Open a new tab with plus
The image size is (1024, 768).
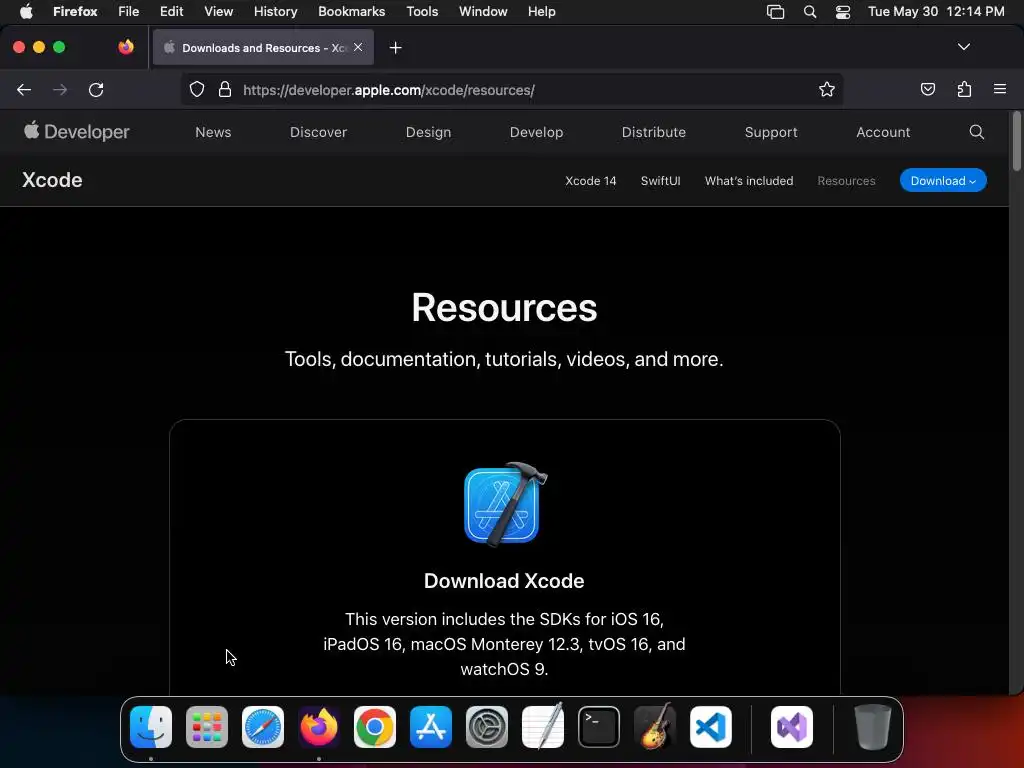[x=396, y=48]
